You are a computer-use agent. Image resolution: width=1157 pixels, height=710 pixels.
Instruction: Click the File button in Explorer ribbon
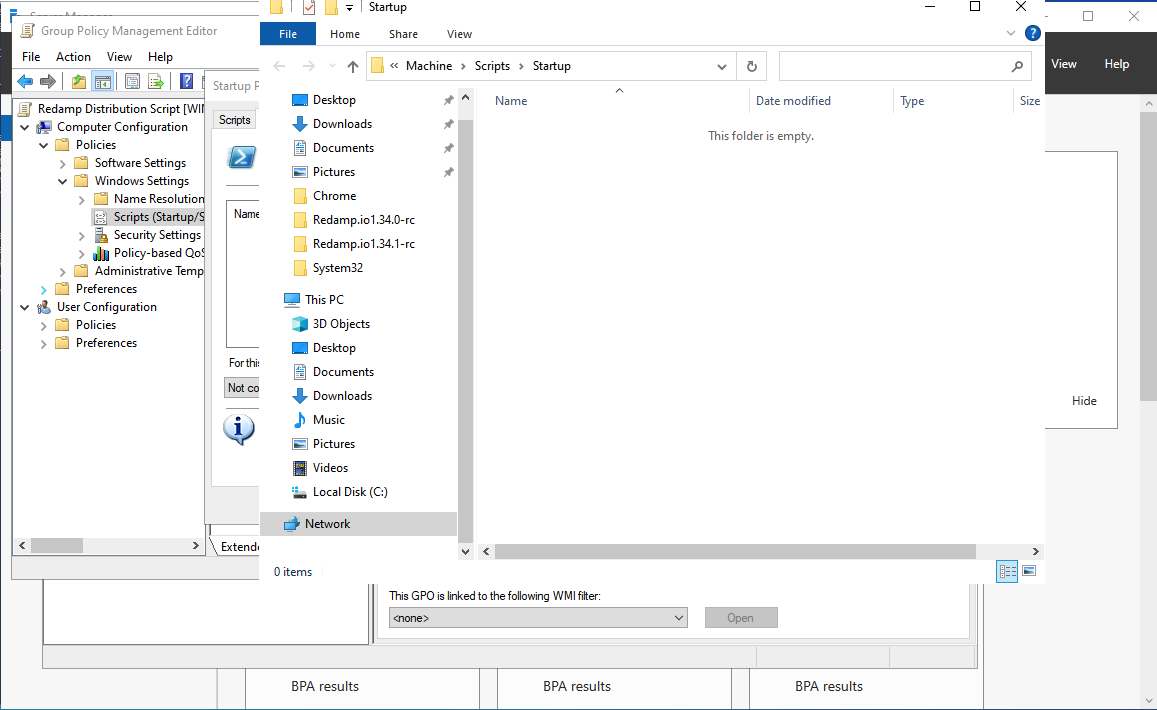(288, 34)
